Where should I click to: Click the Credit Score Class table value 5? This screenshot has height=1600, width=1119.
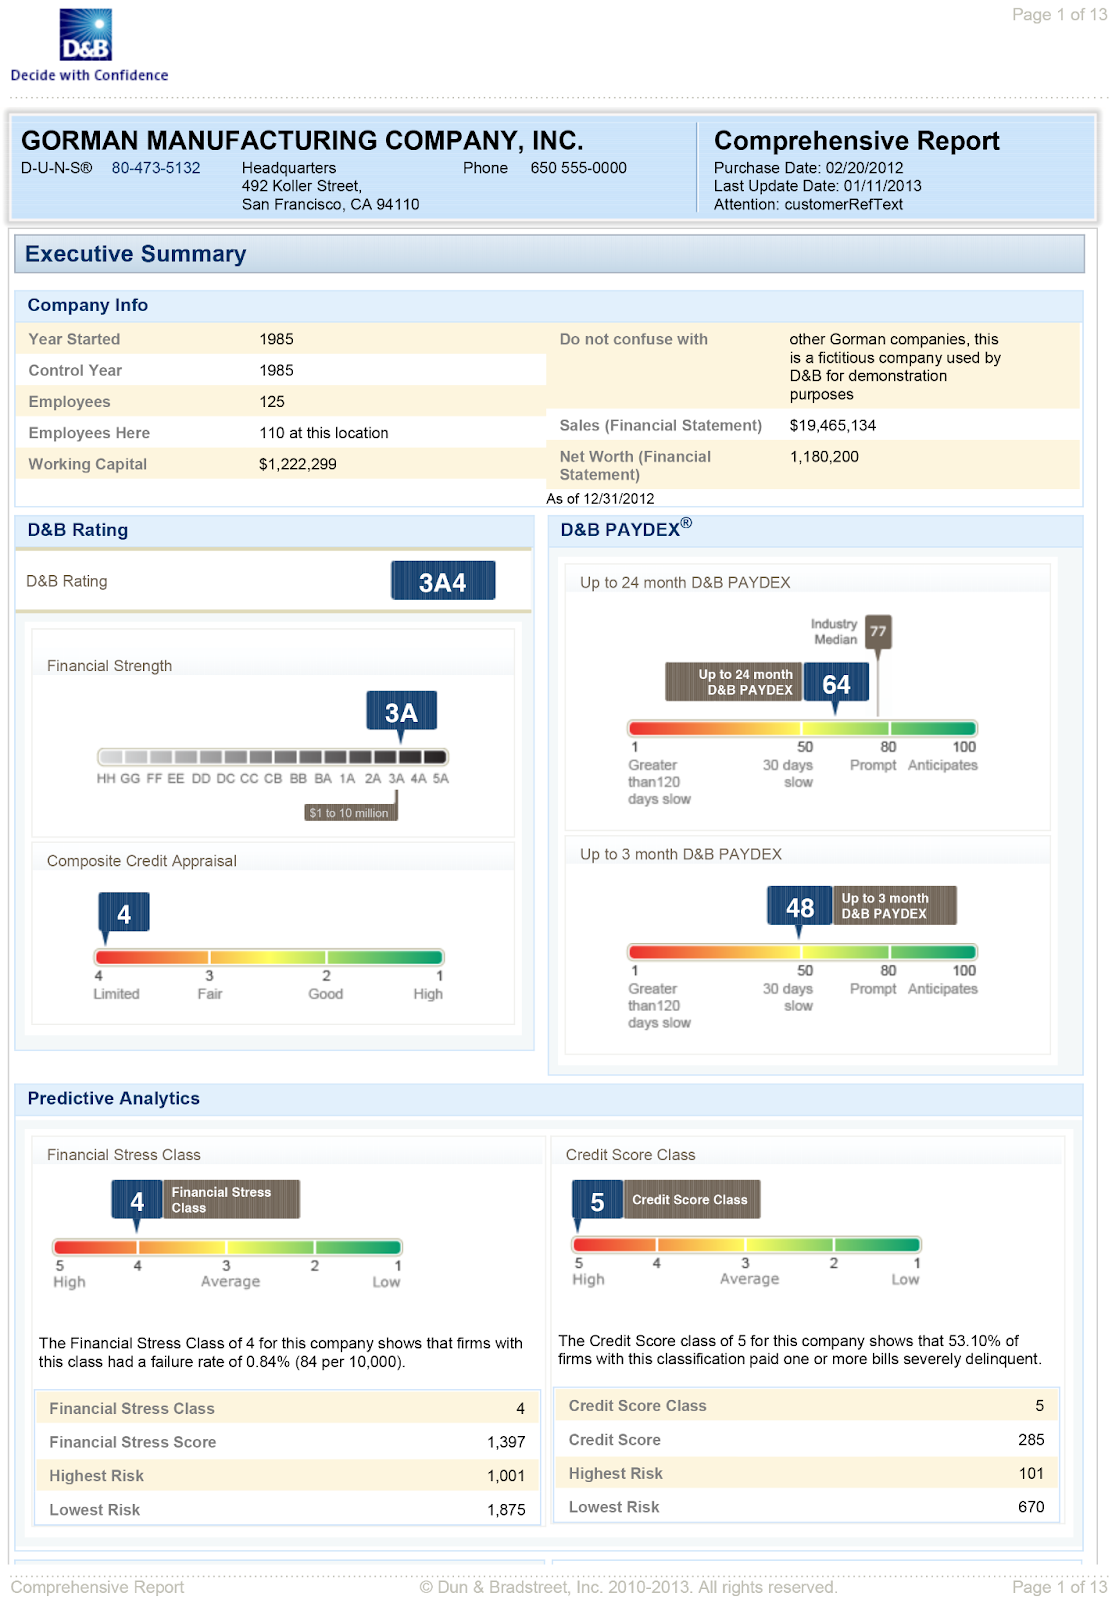pos(1040,1406)
